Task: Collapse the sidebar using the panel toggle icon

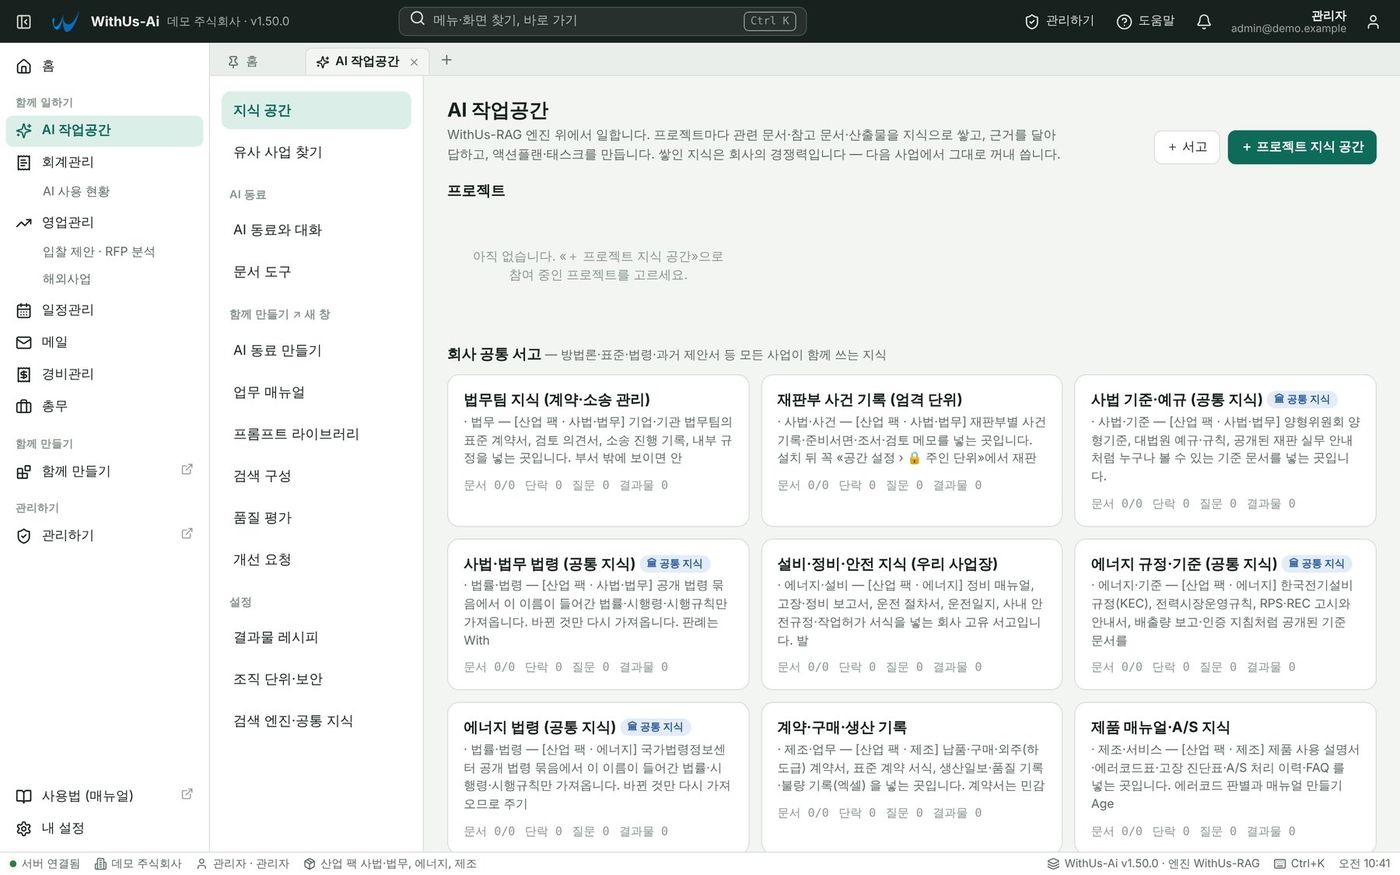Action: click(24, 21)
